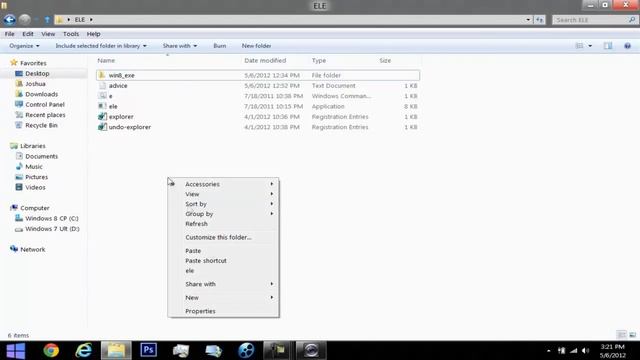Screen dimensions: 640x360
Task: Select the explorer registry file icon
Action: [102, 117]
